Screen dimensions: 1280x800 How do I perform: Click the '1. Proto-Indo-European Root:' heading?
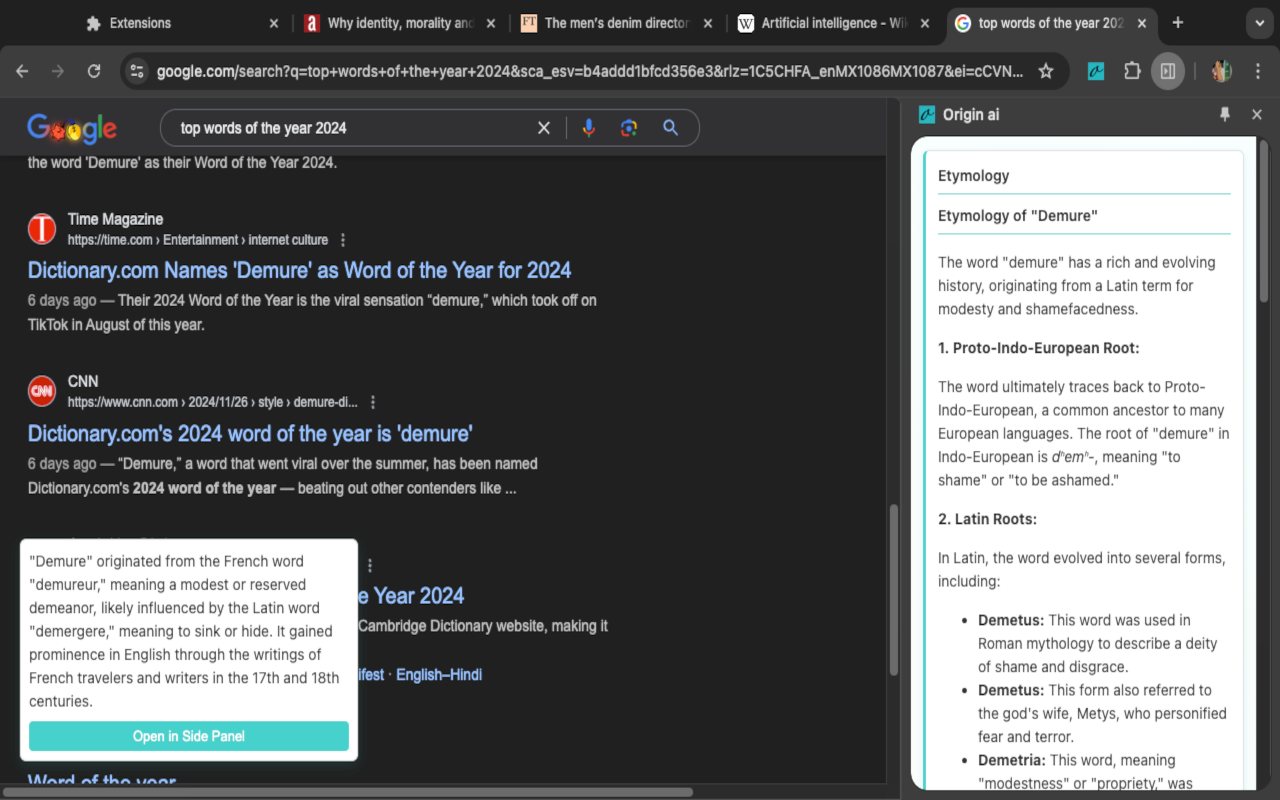[1039, 348]
